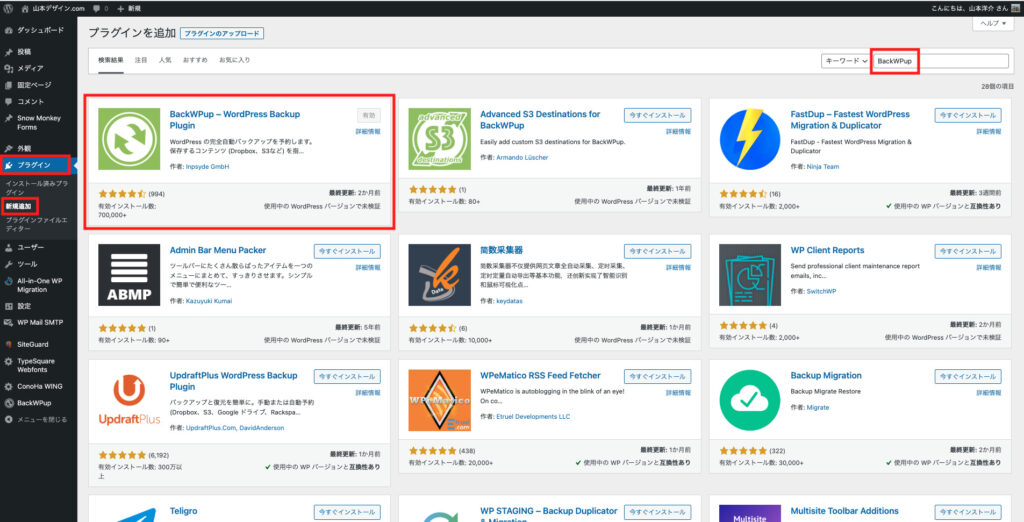Open プラグイン in the sidebar
The width and height of the screenshot is (1024, 522).
click(35, 165)
